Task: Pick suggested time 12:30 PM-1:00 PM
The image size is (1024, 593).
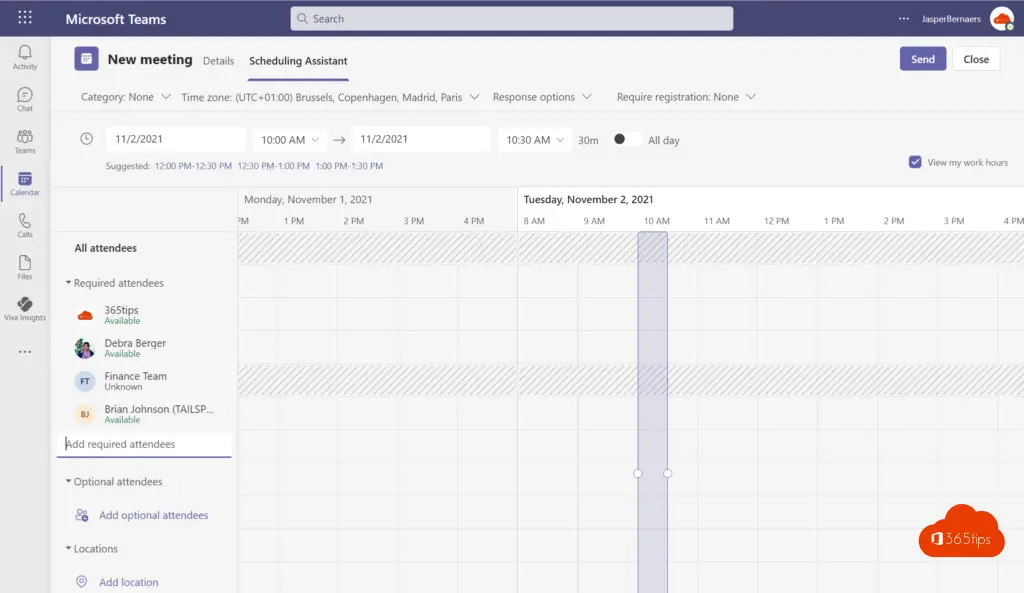Action: (x=273, y=166)
